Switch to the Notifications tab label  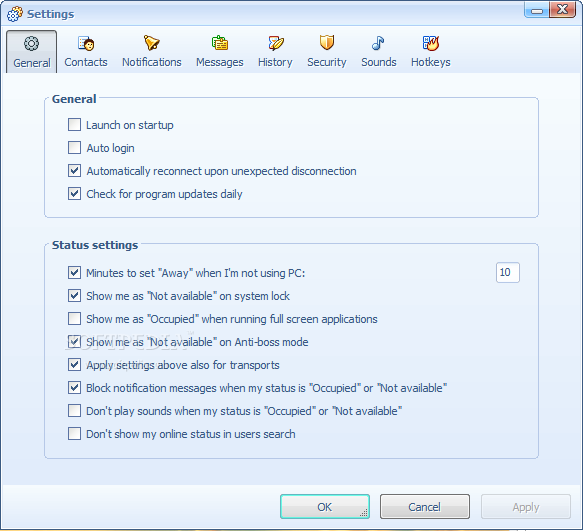(152, 62)
